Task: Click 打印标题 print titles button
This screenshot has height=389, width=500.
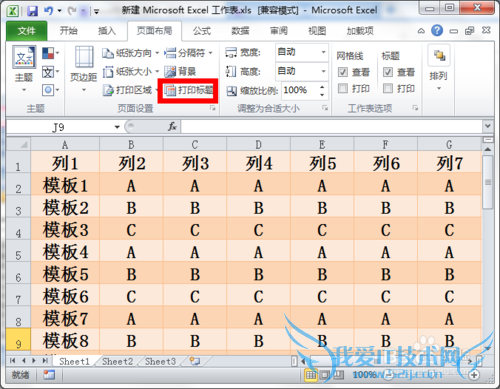Action: pyautogui.click(x=189, y=90)
